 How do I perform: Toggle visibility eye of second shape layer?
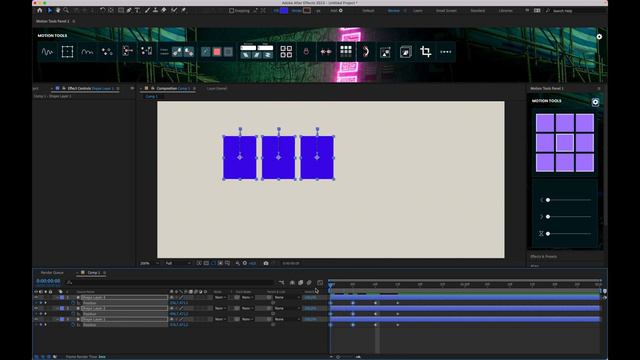36,309
